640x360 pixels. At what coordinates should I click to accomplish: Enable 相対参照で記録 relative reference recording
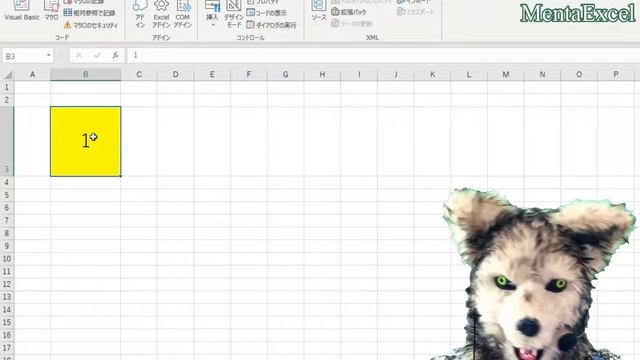tap(89, 13)
